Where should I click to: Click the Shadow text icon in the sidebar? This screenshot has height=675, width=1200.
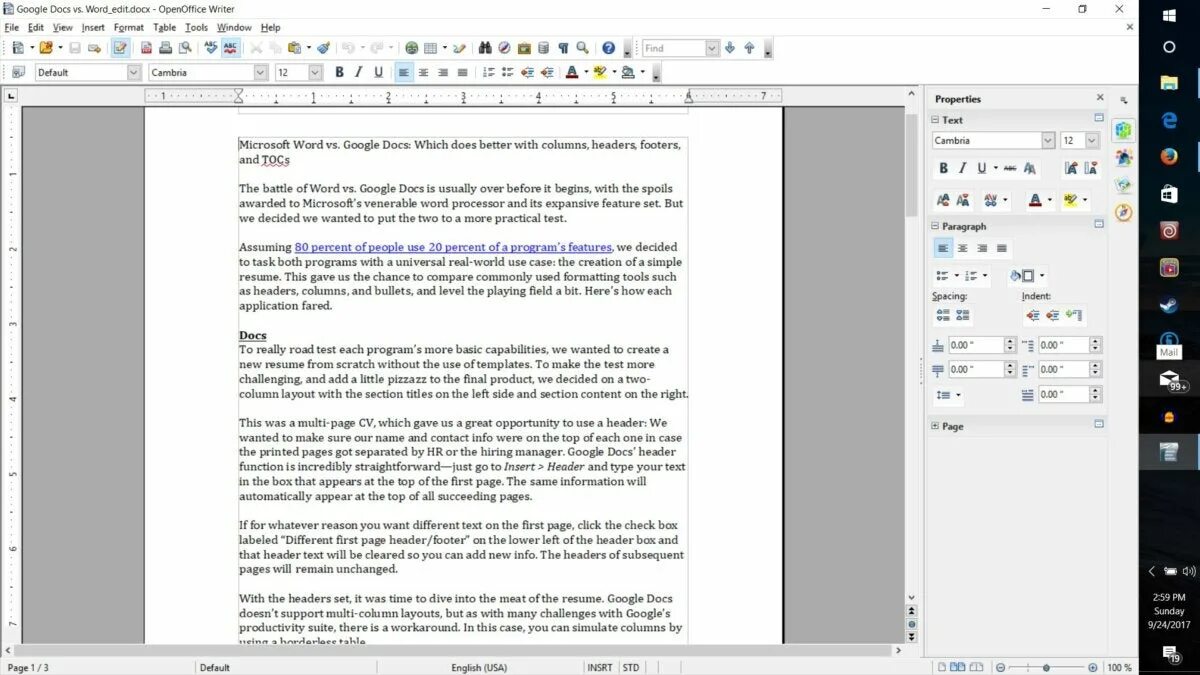tap(1030, 168)
